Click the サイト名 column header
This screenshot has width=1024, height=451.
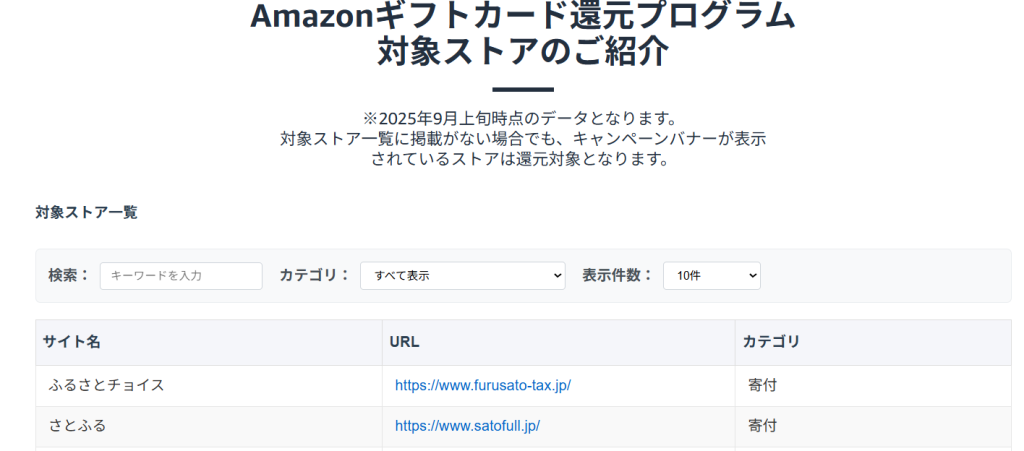coord(72,342)
